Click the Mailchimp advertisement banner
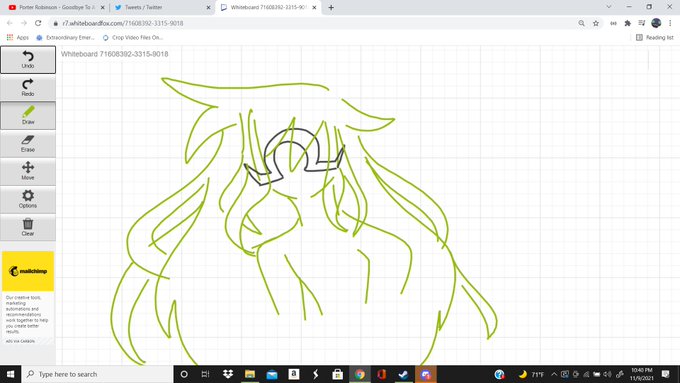680x383 pixels. [x=28, y=271]
